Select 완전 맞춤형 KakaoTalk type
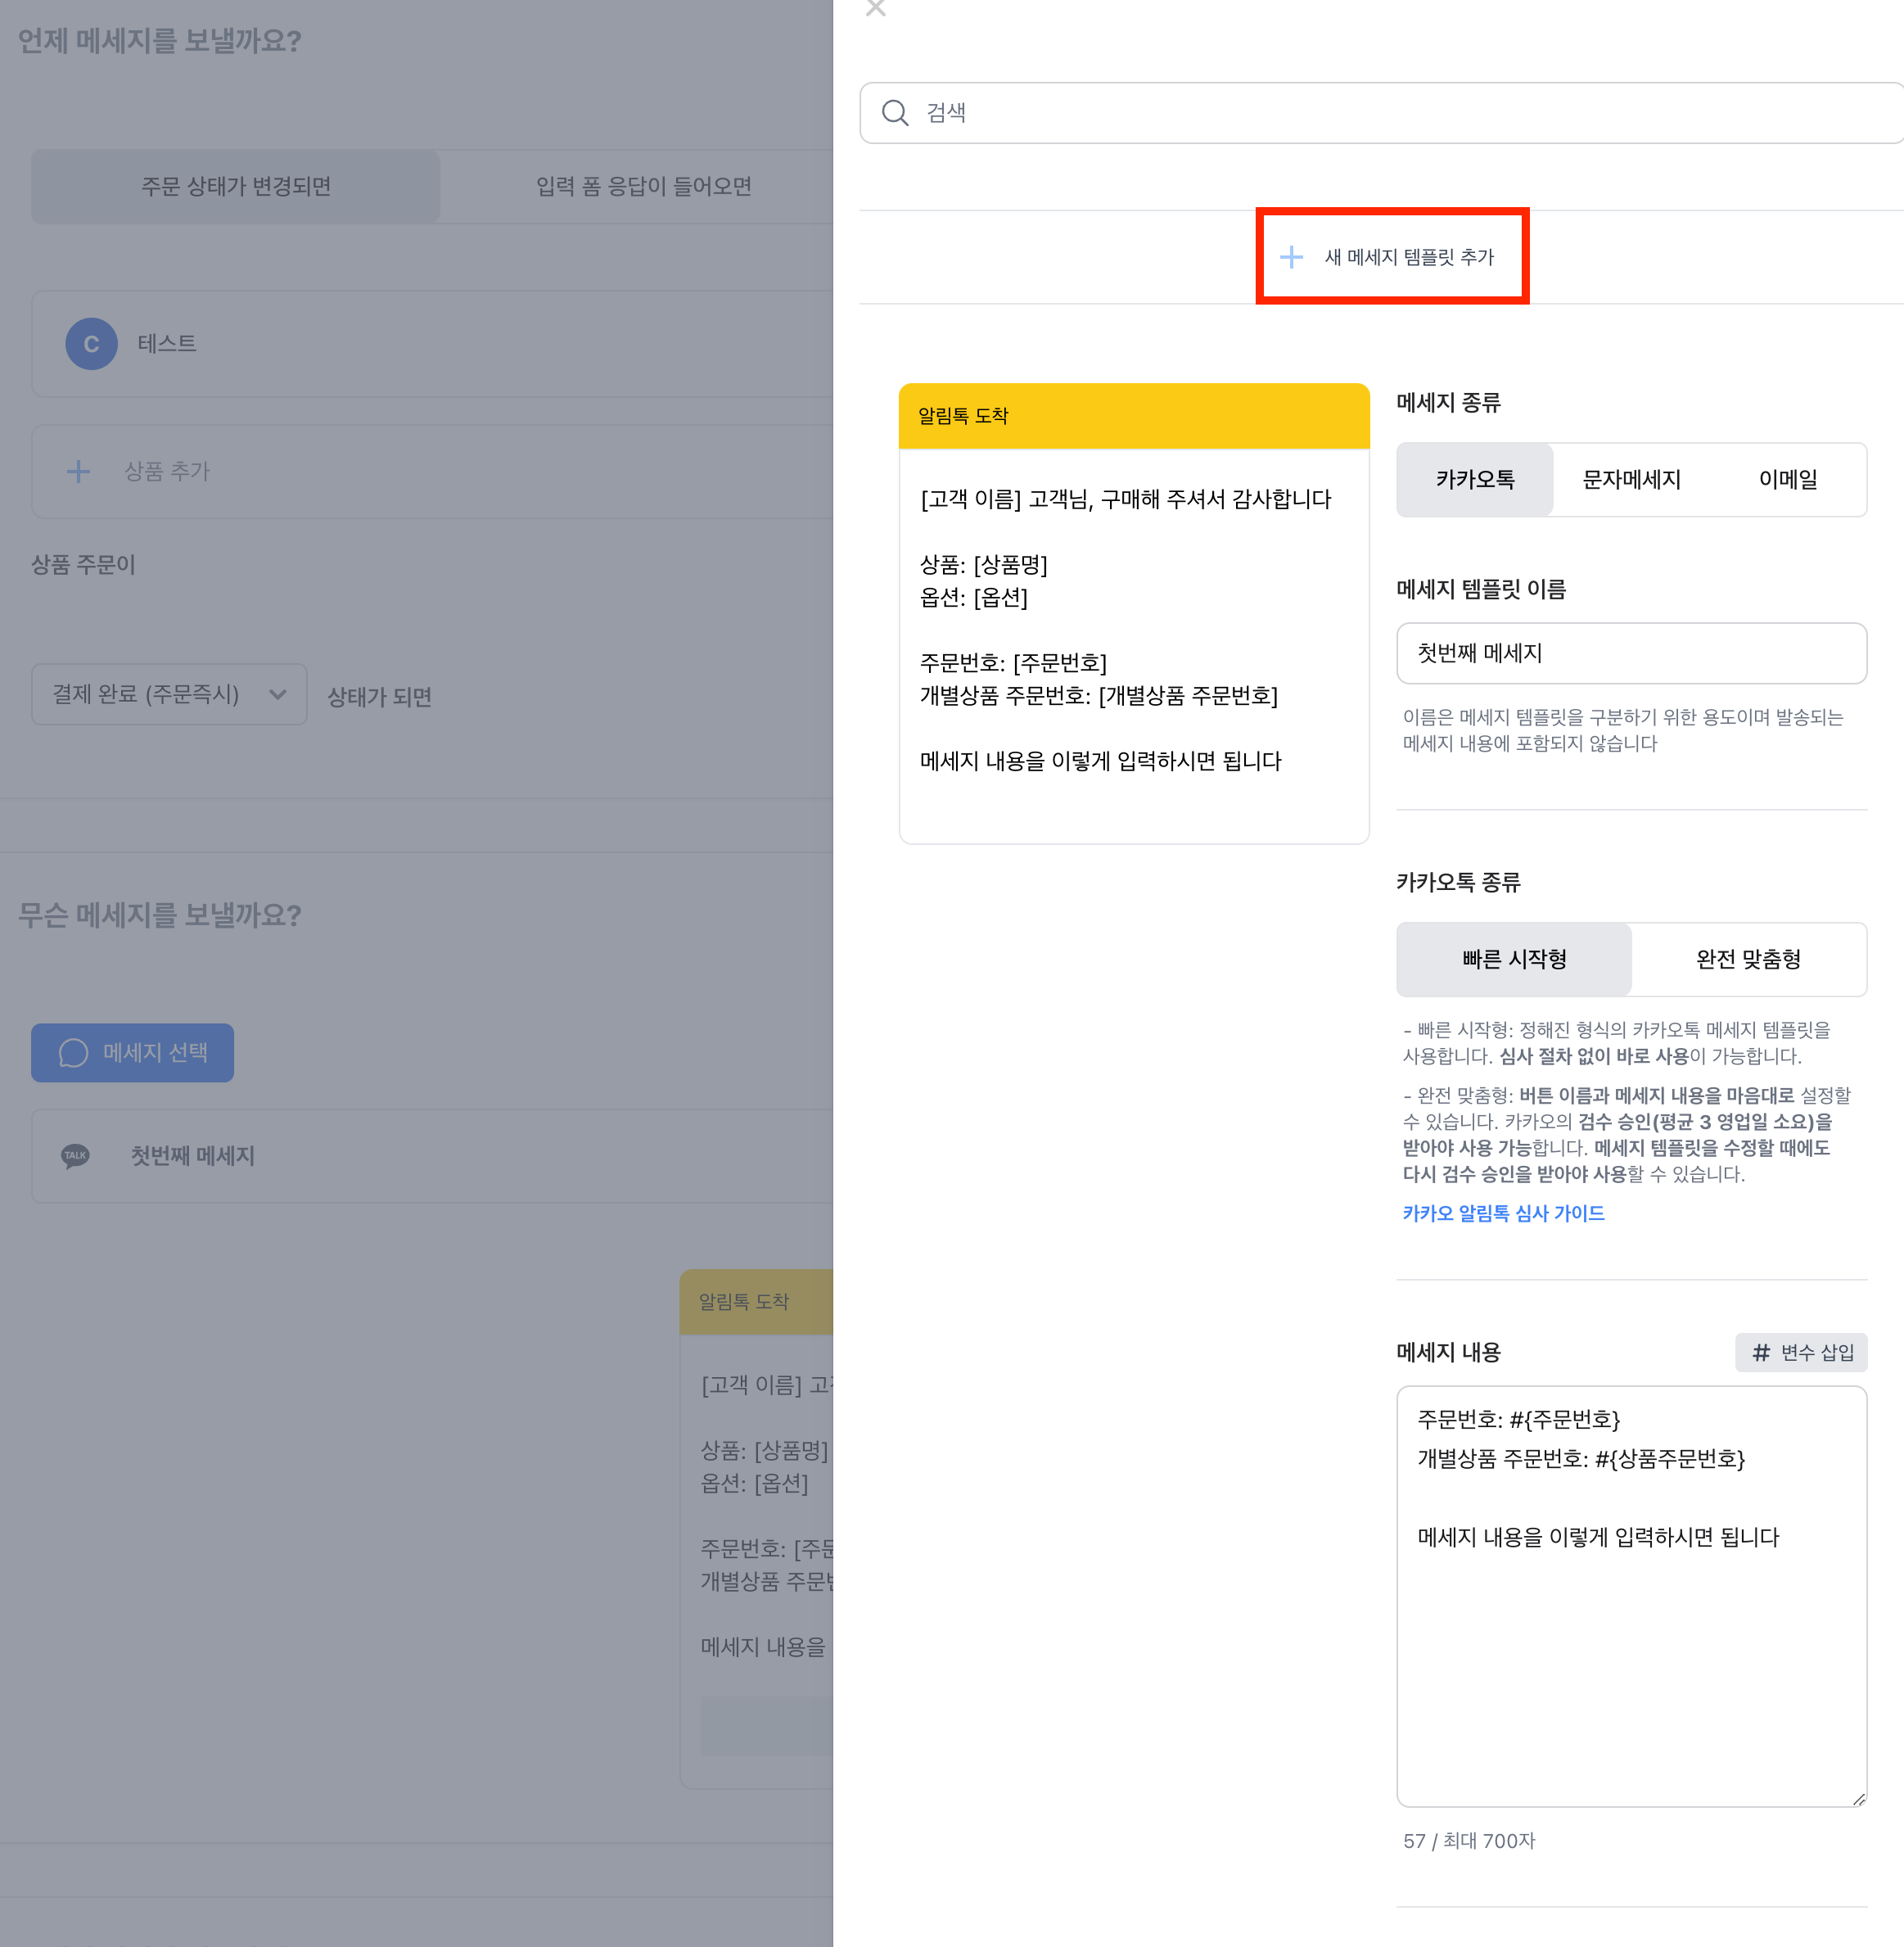Viewport: 1904px width, 1947px height. 1748,959
